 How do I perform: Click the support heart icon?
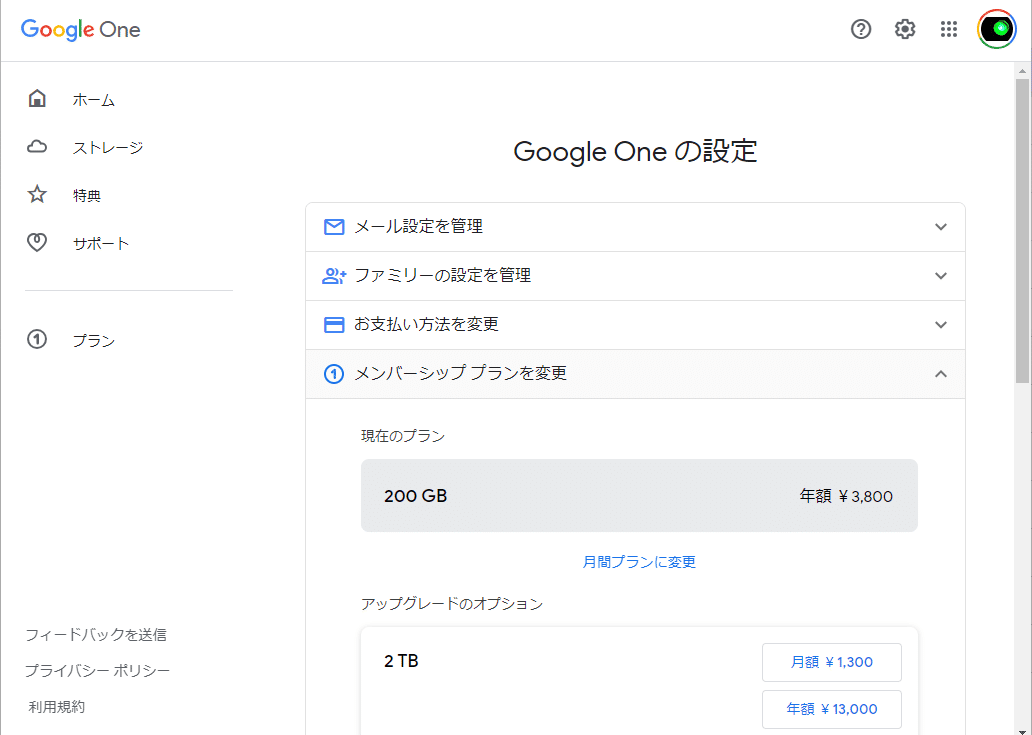pos(37,243)
